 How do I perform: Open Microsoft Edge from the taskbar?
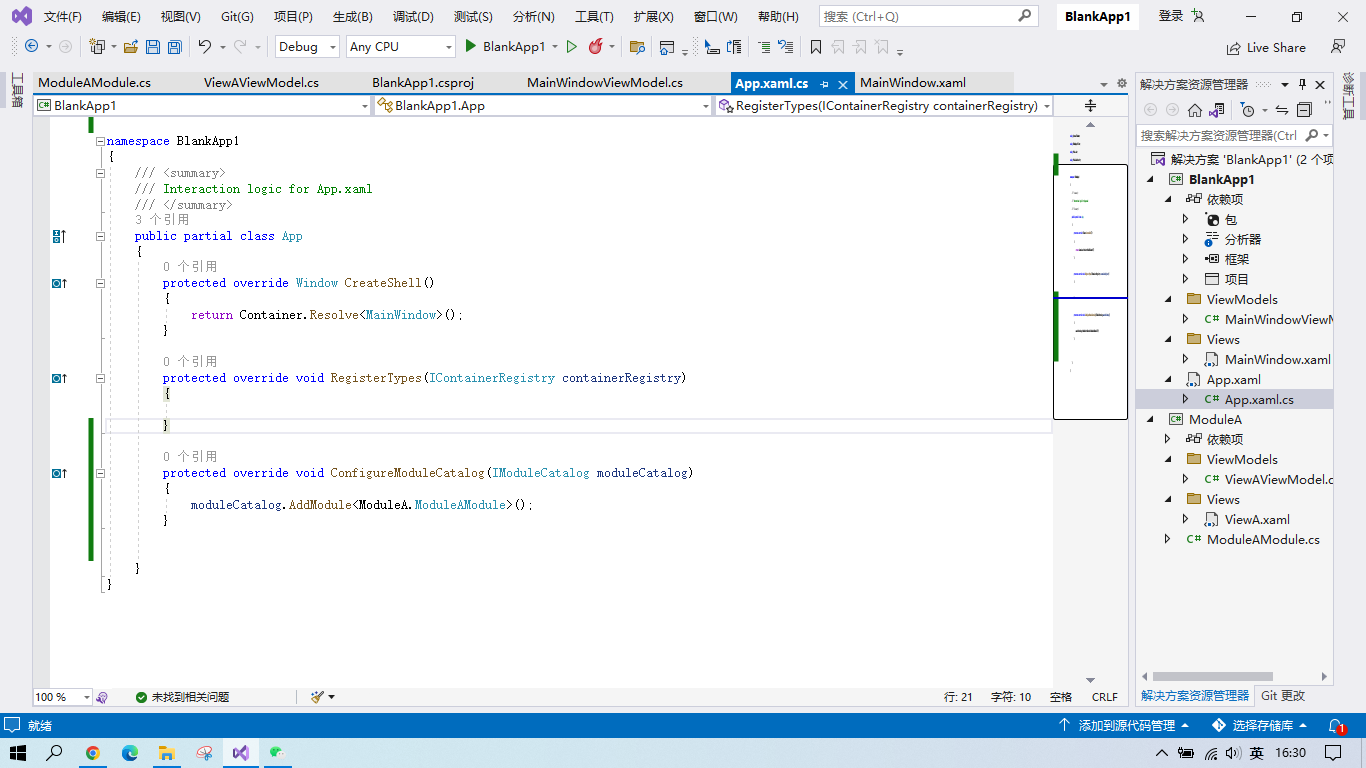[130, 753]
